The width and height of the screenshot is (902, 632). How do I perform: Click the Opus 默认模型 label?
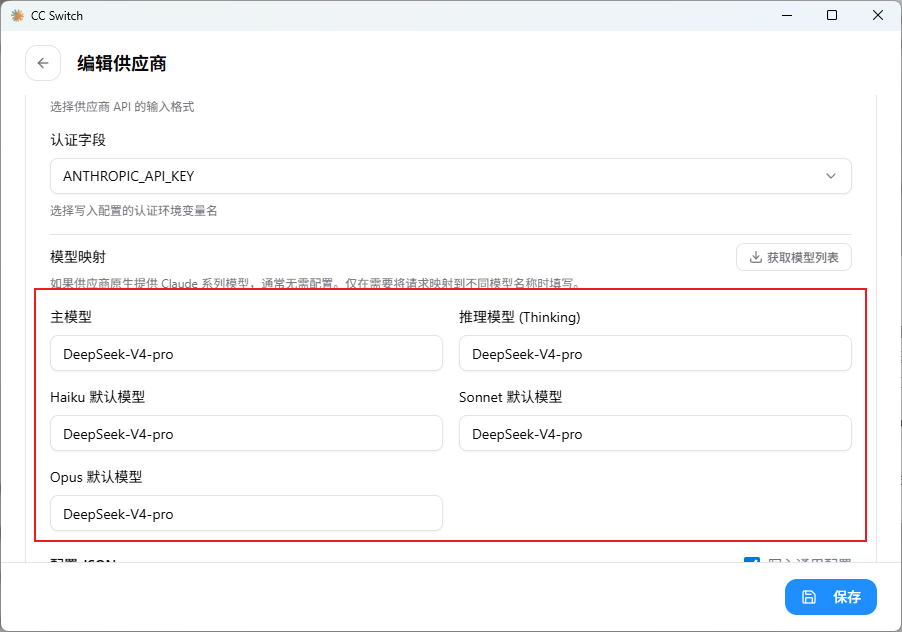[96, 477]
